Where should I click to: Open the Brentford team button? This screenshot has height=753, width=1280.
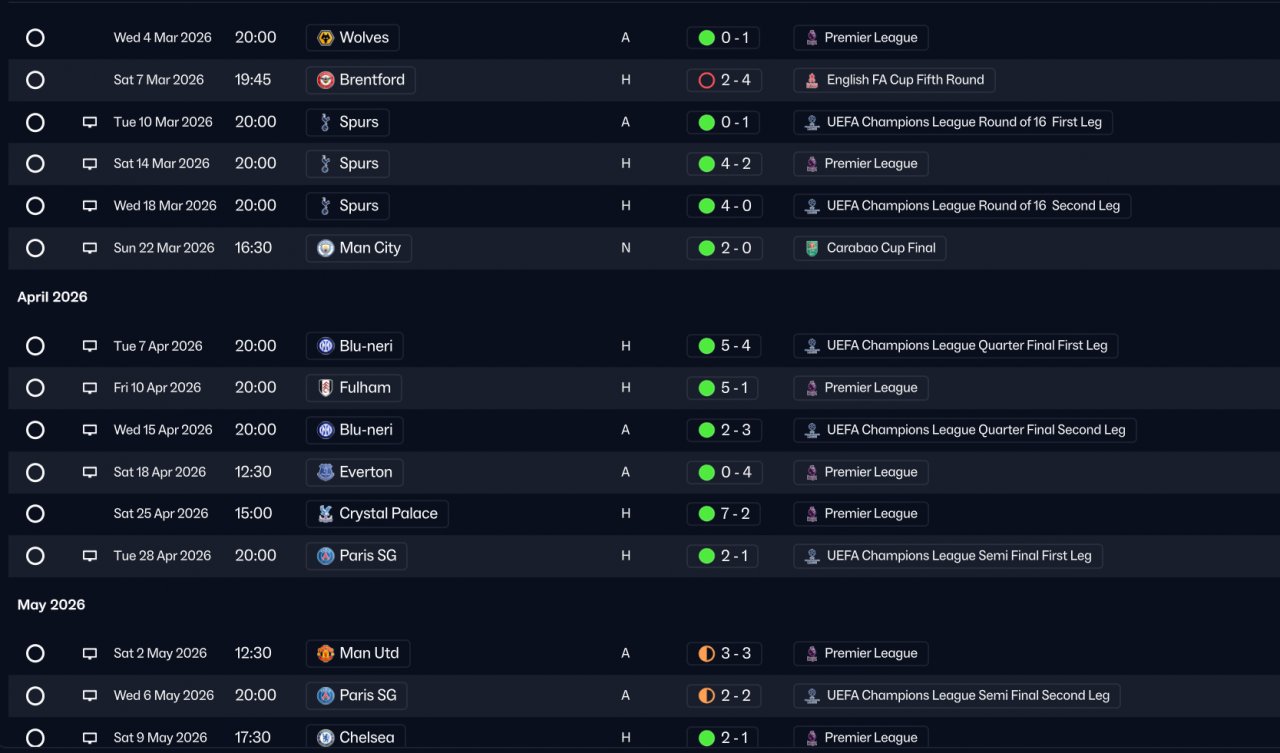tap(361, 80)
